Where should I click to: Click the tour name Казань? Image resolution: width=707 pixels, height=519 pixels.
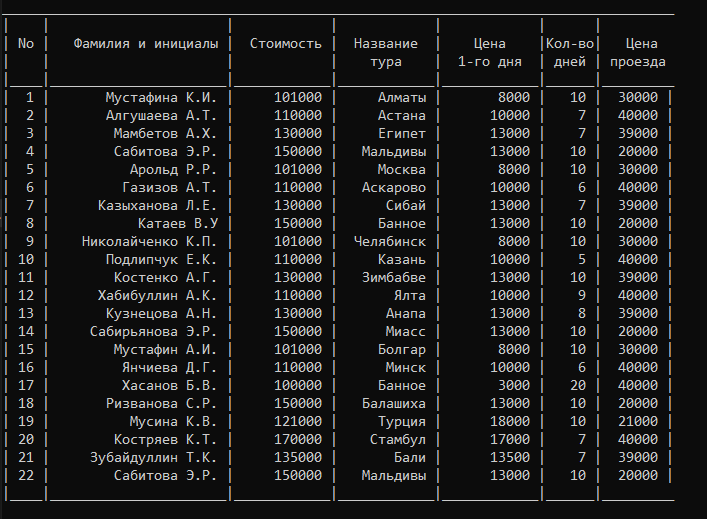pos(402,260)
